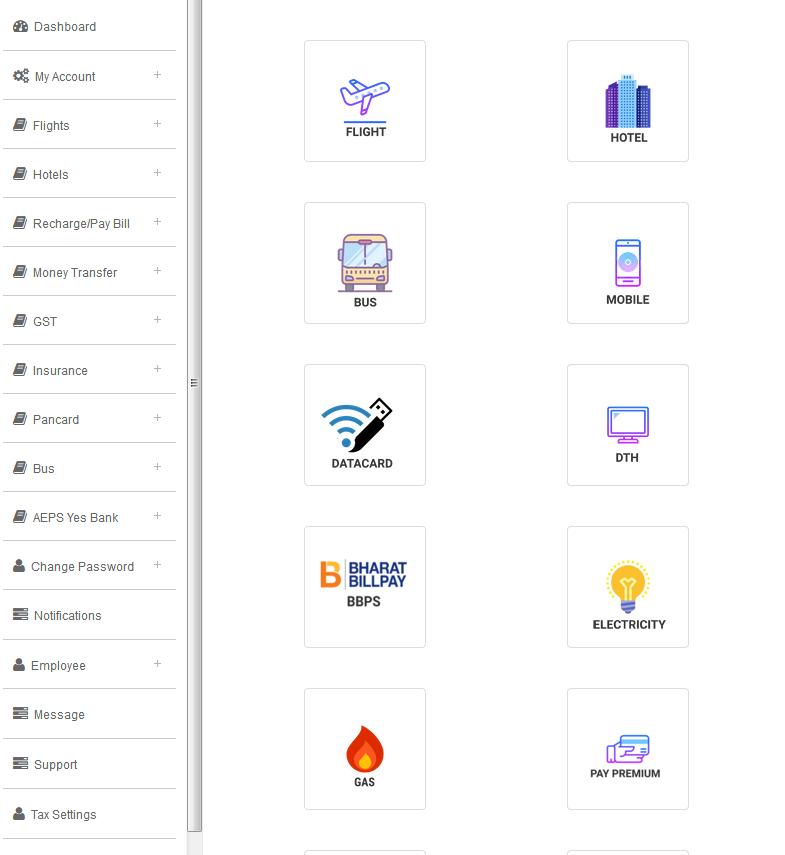This screenshot has height=855, width=785.
Task: Expand the Recharge/Pay Bill submenu
Action: (157, 222)
